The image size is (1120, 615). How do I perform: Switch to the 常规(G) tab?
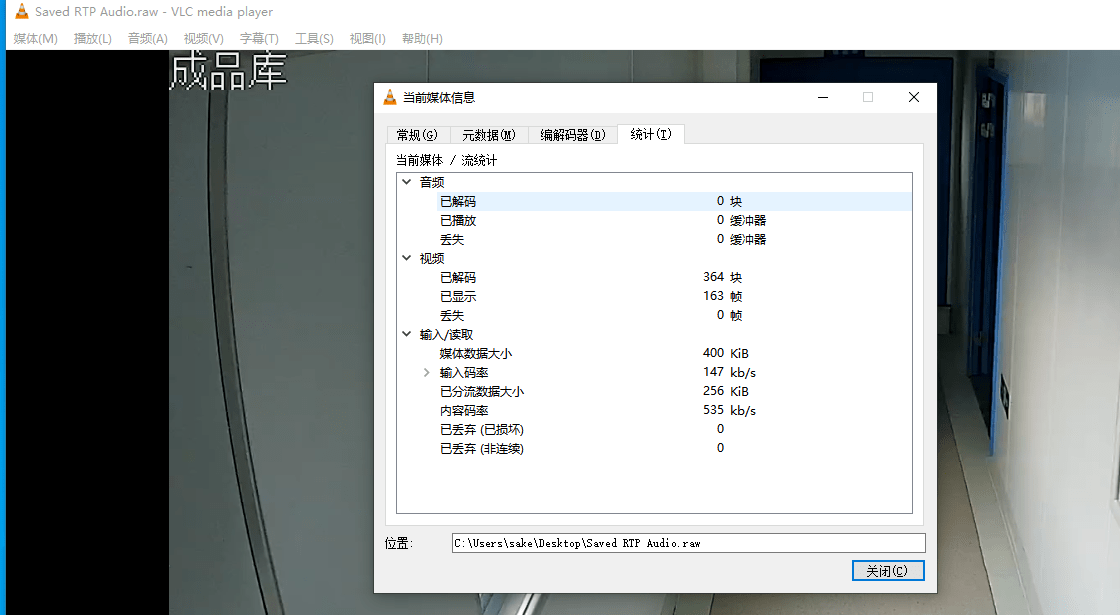tap(418, 135)
